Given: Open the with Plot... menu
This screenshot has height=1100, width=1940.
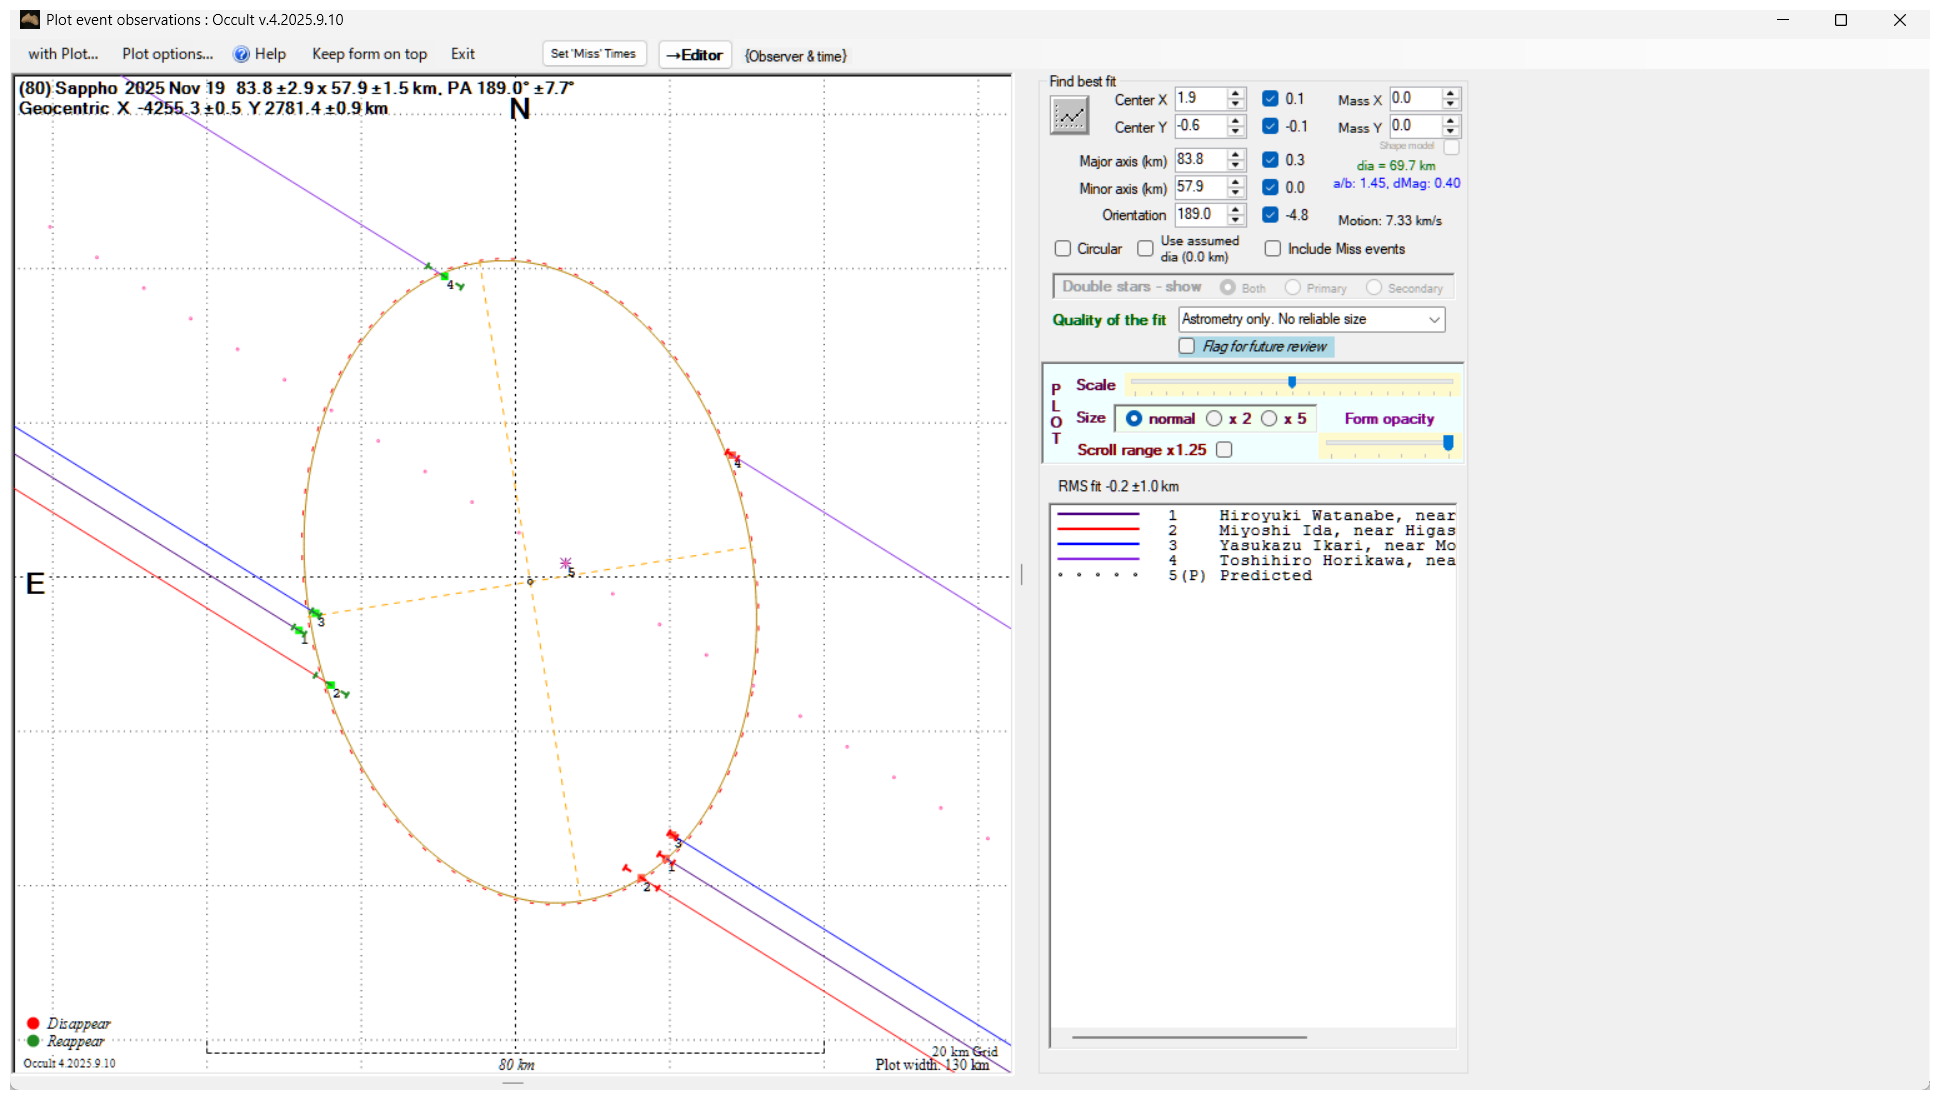Looking at the screenshot, I should [63, 54].
